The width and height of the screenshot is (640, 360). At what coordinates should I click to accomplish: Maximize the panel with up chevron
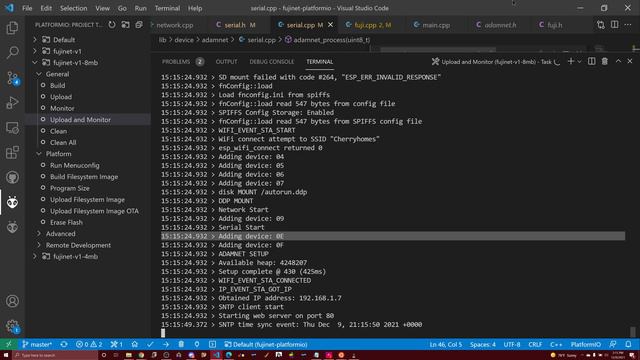(618, 61)
